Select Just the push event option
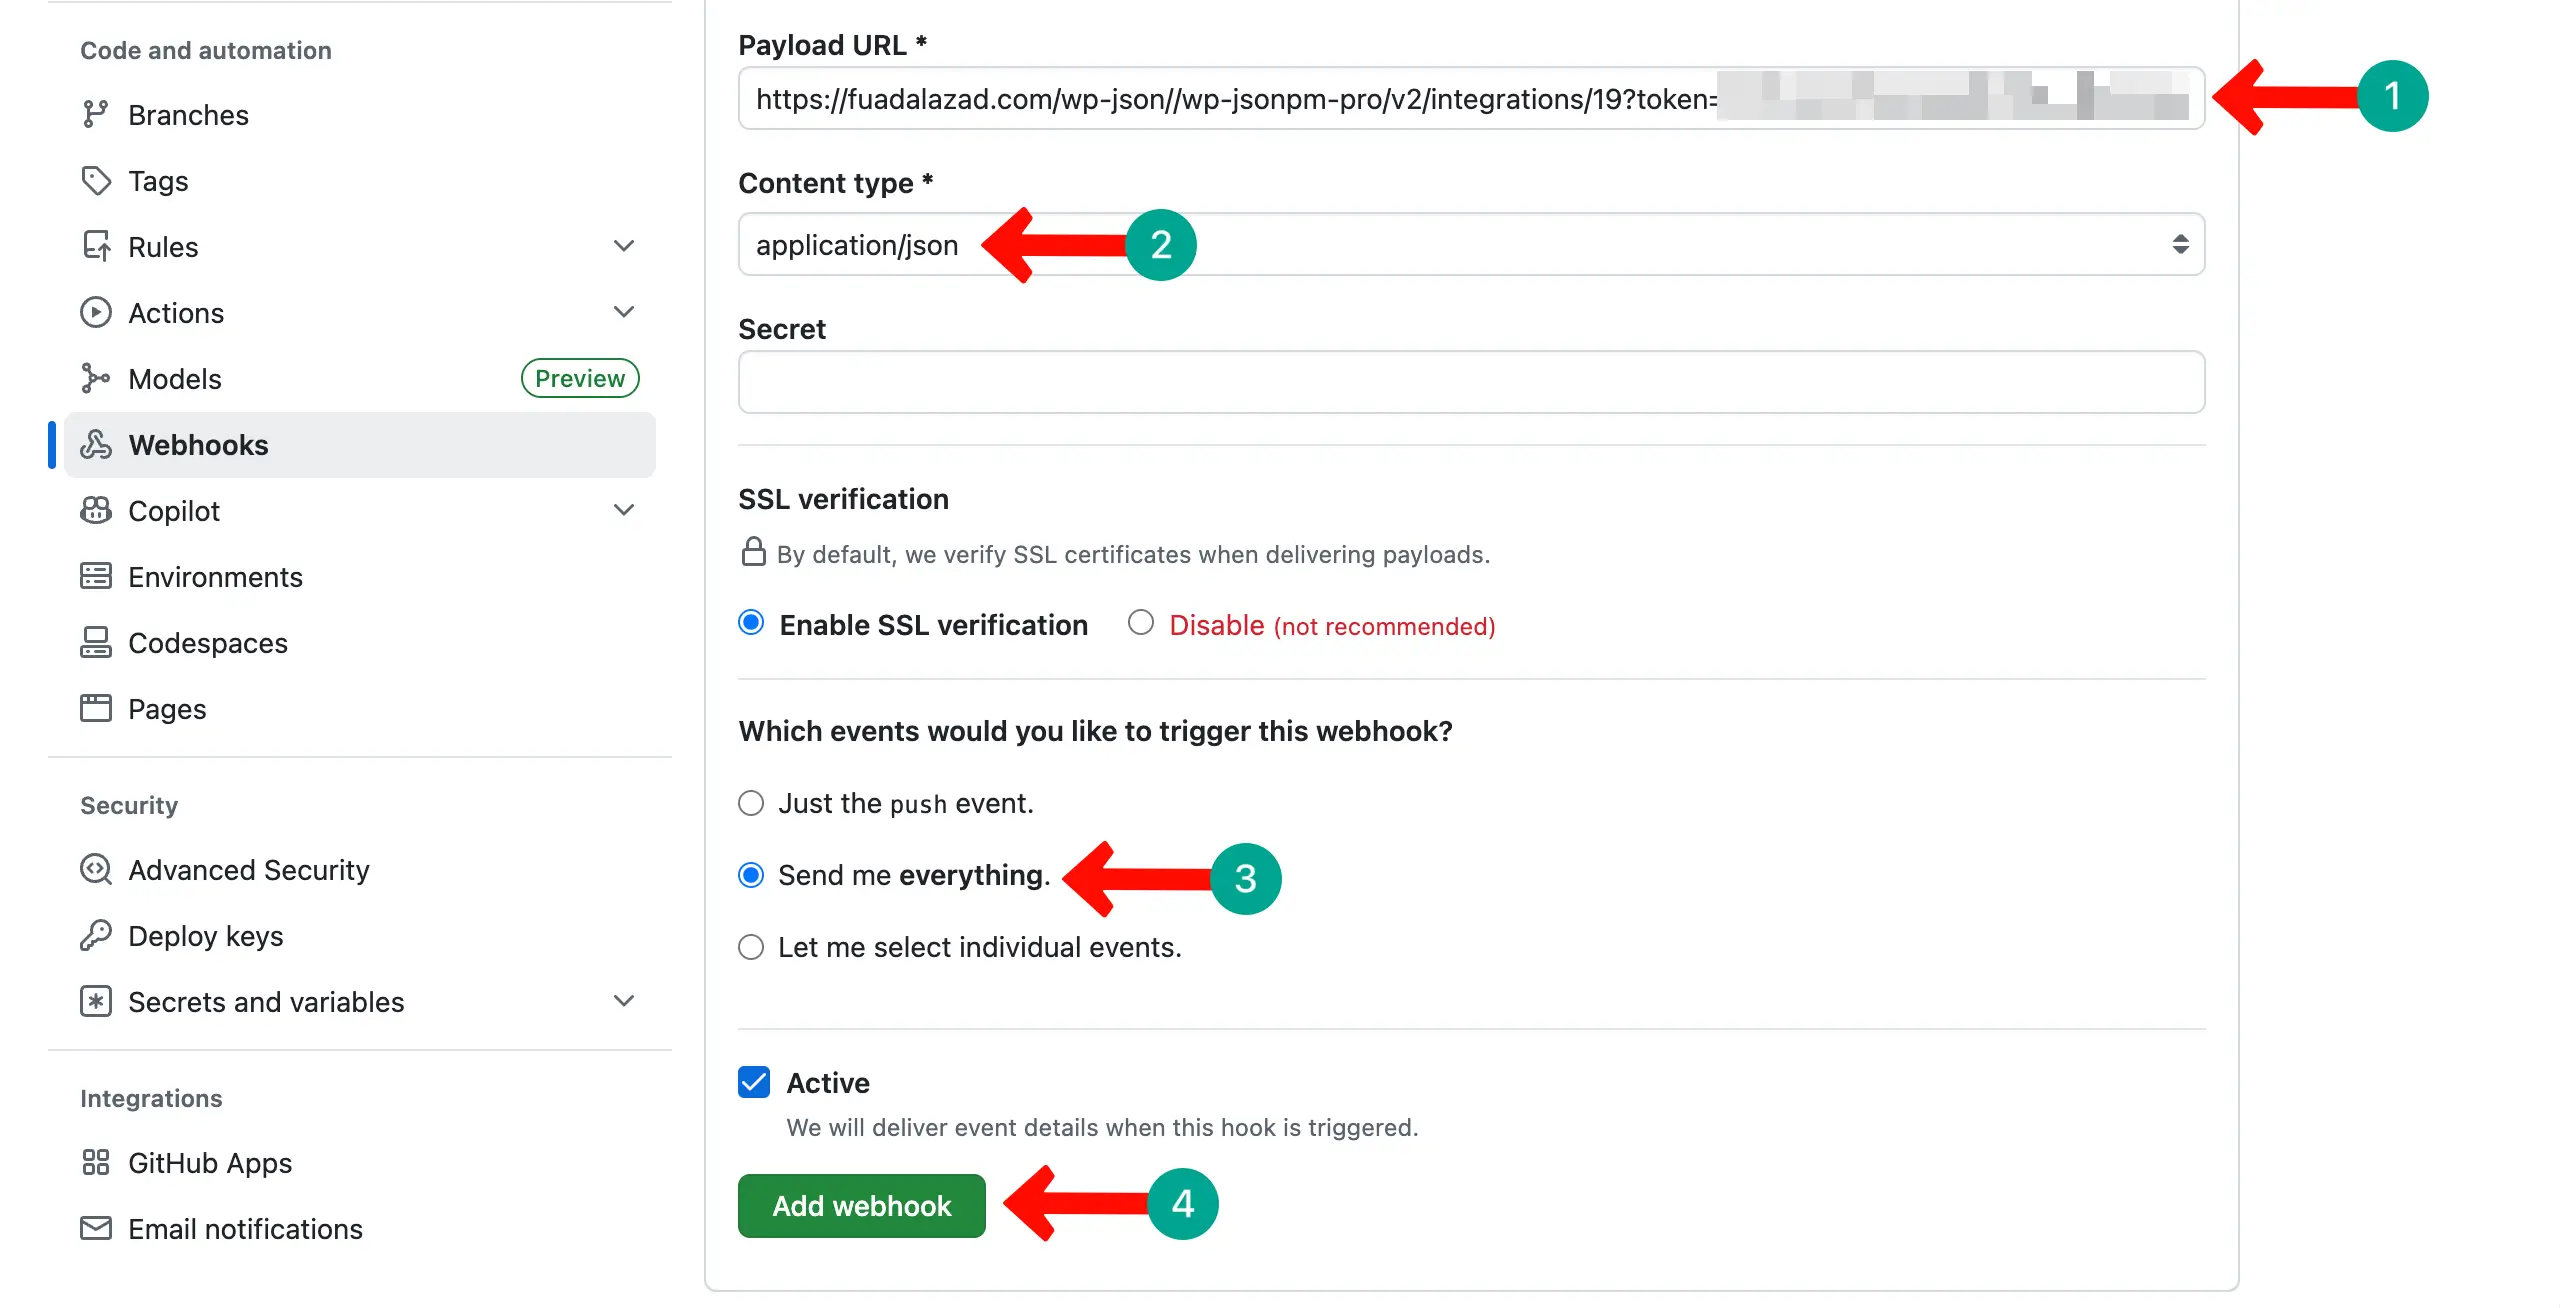 coord(752,802)
